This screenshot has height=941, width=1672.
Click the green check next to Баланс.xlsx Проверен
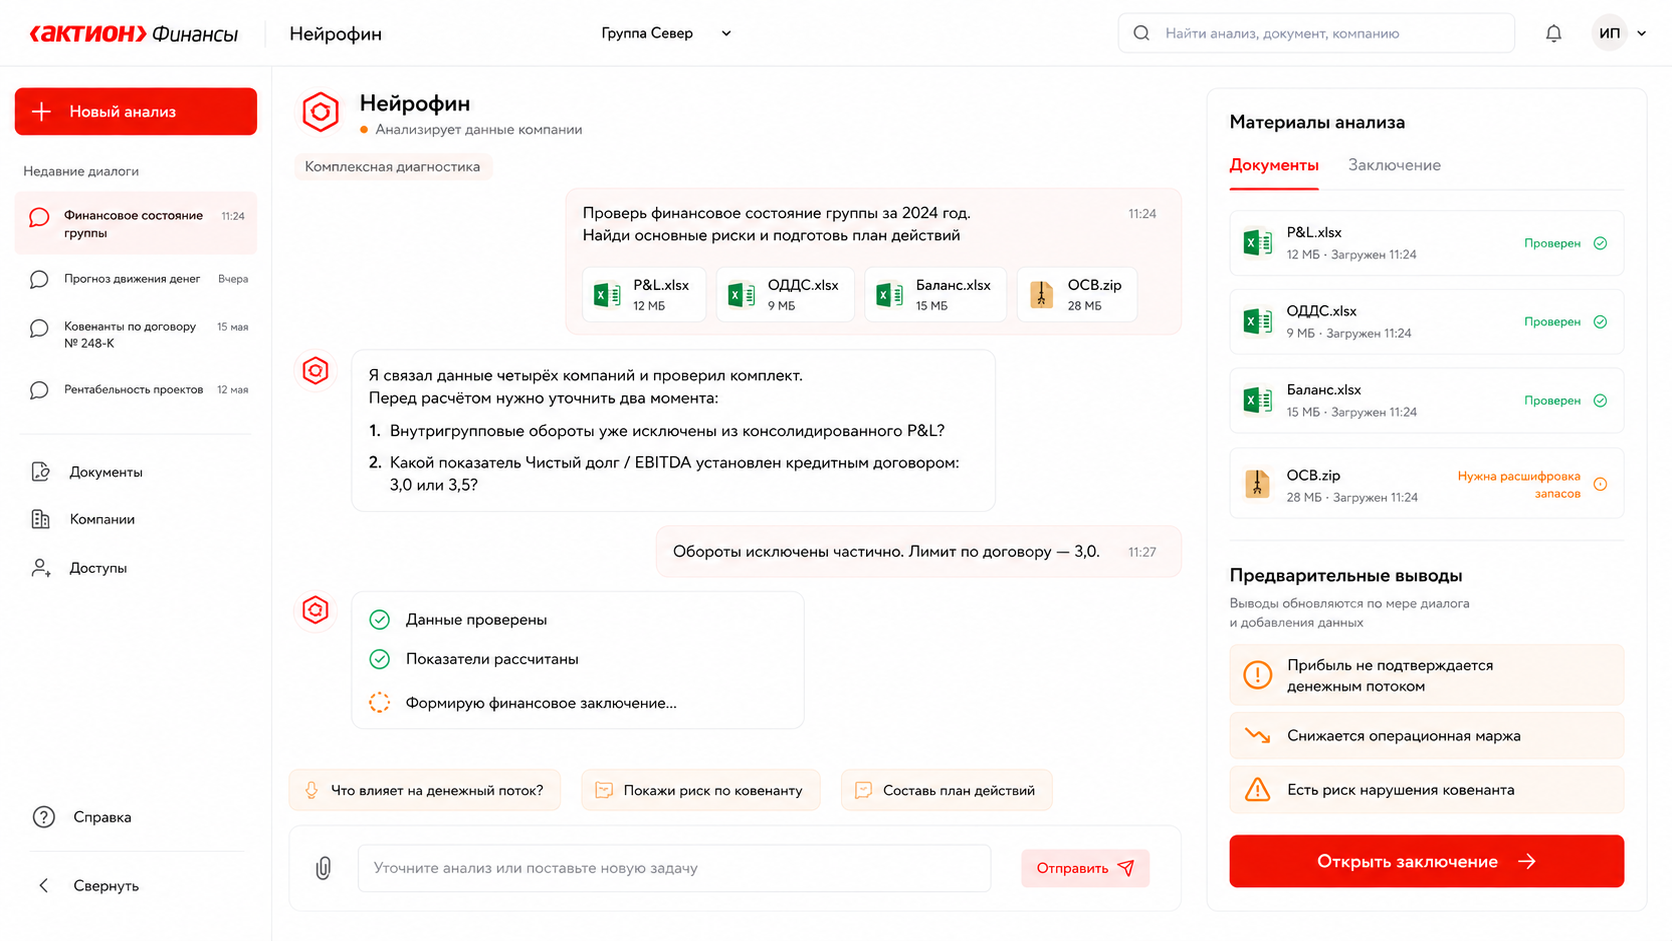click(x=1600, y=401)
